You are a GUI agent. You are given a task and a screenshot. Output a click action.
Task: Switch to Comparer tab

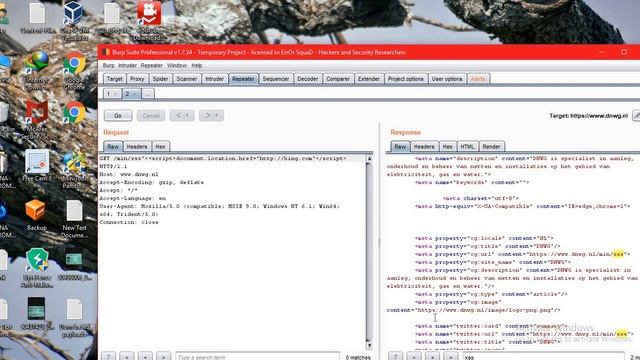click(x=338, y=79)
